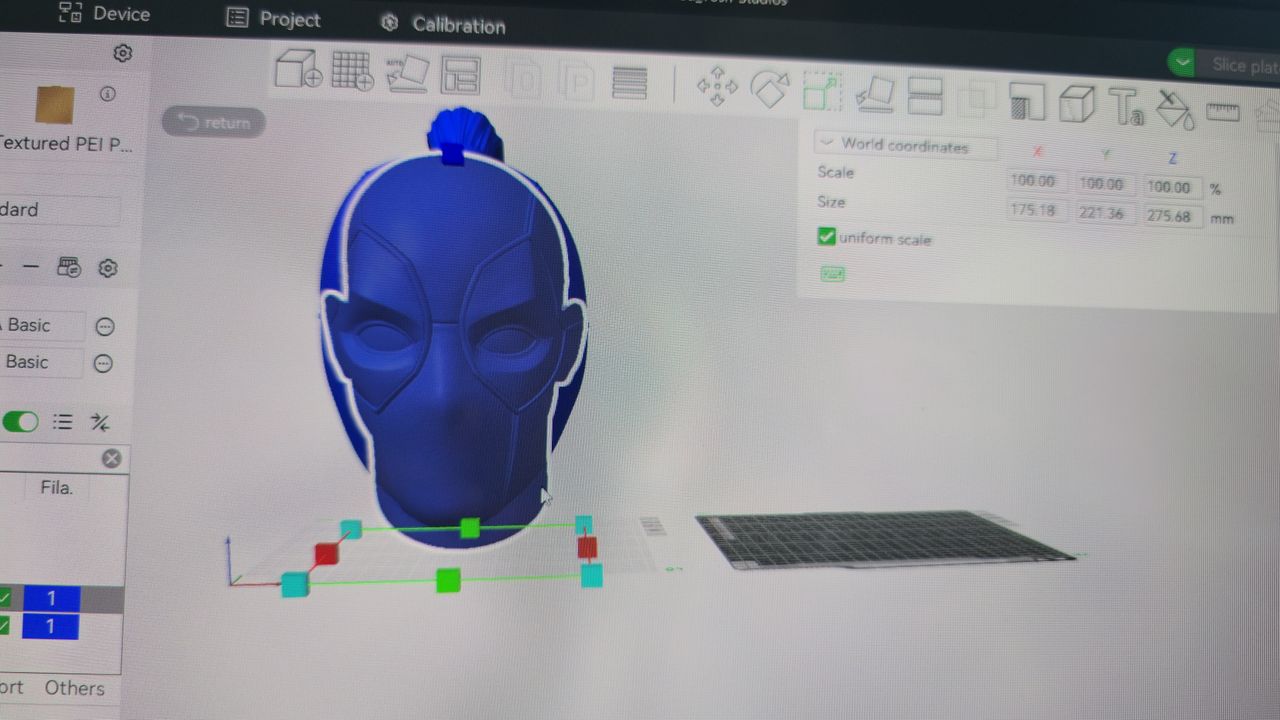Open the Others settings tab

[x=74, y=688]
